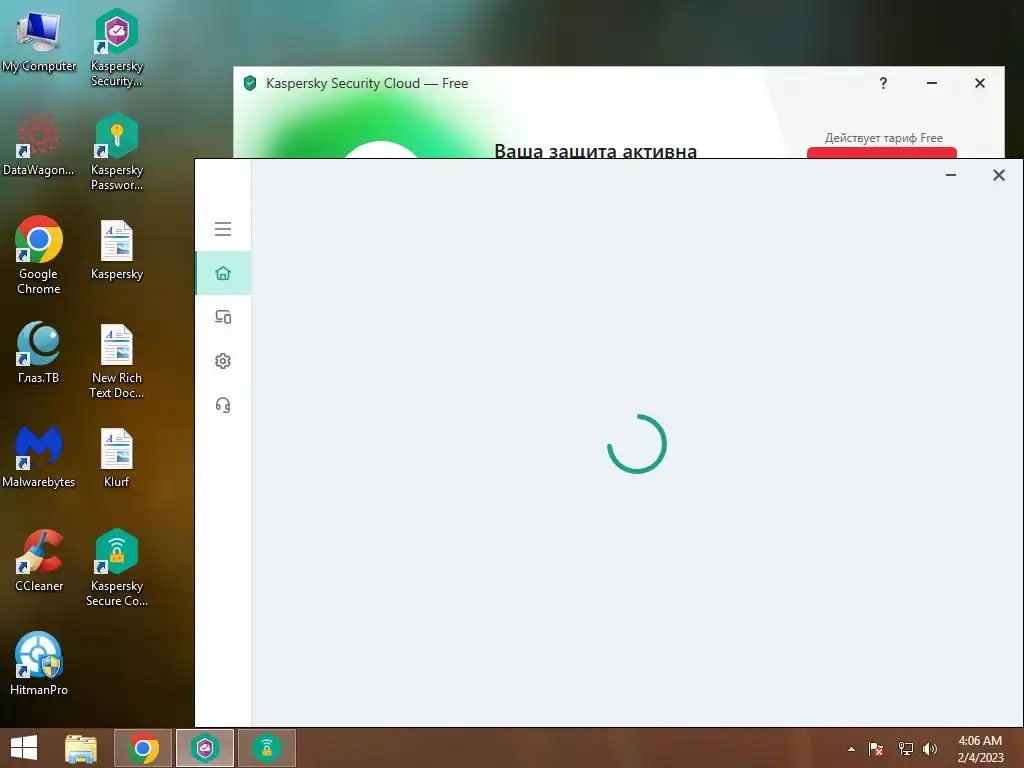Open the settings gear in sidebar
1024x768 pixels.
pos(223,360)
